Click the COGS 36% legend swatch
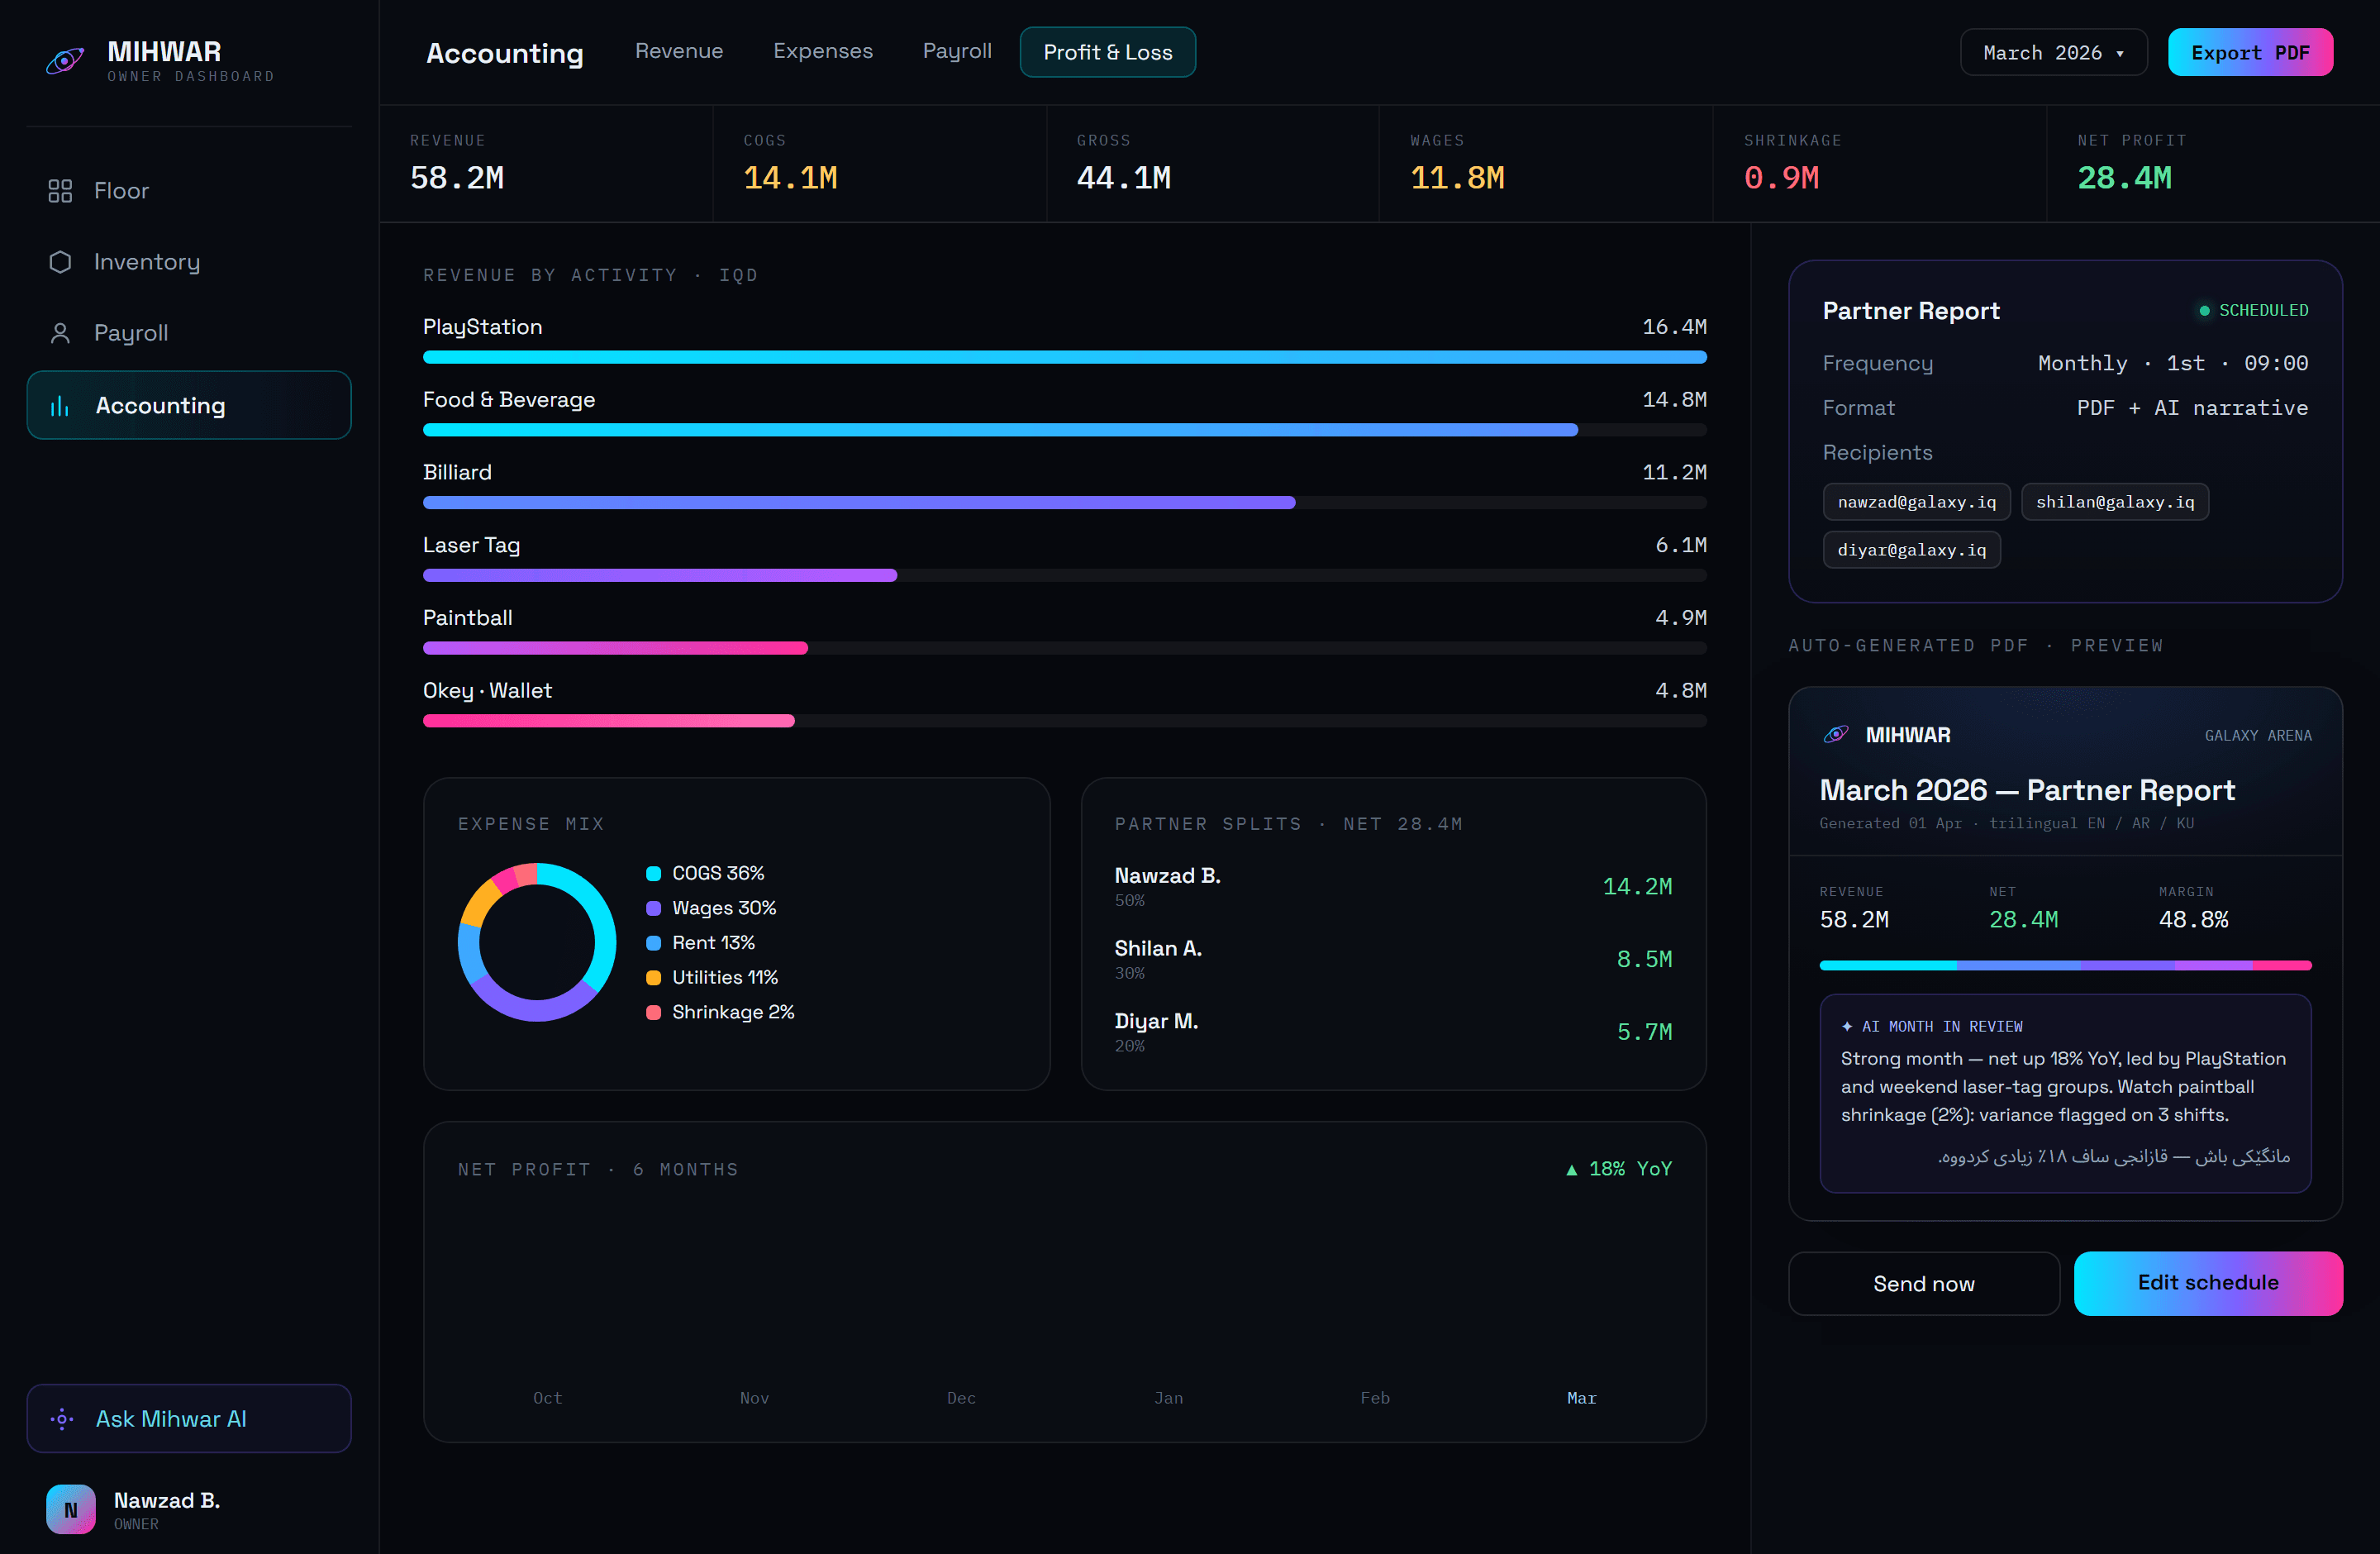The height and width of the screenshot is (1554, 2380). [x=653, y=874]
